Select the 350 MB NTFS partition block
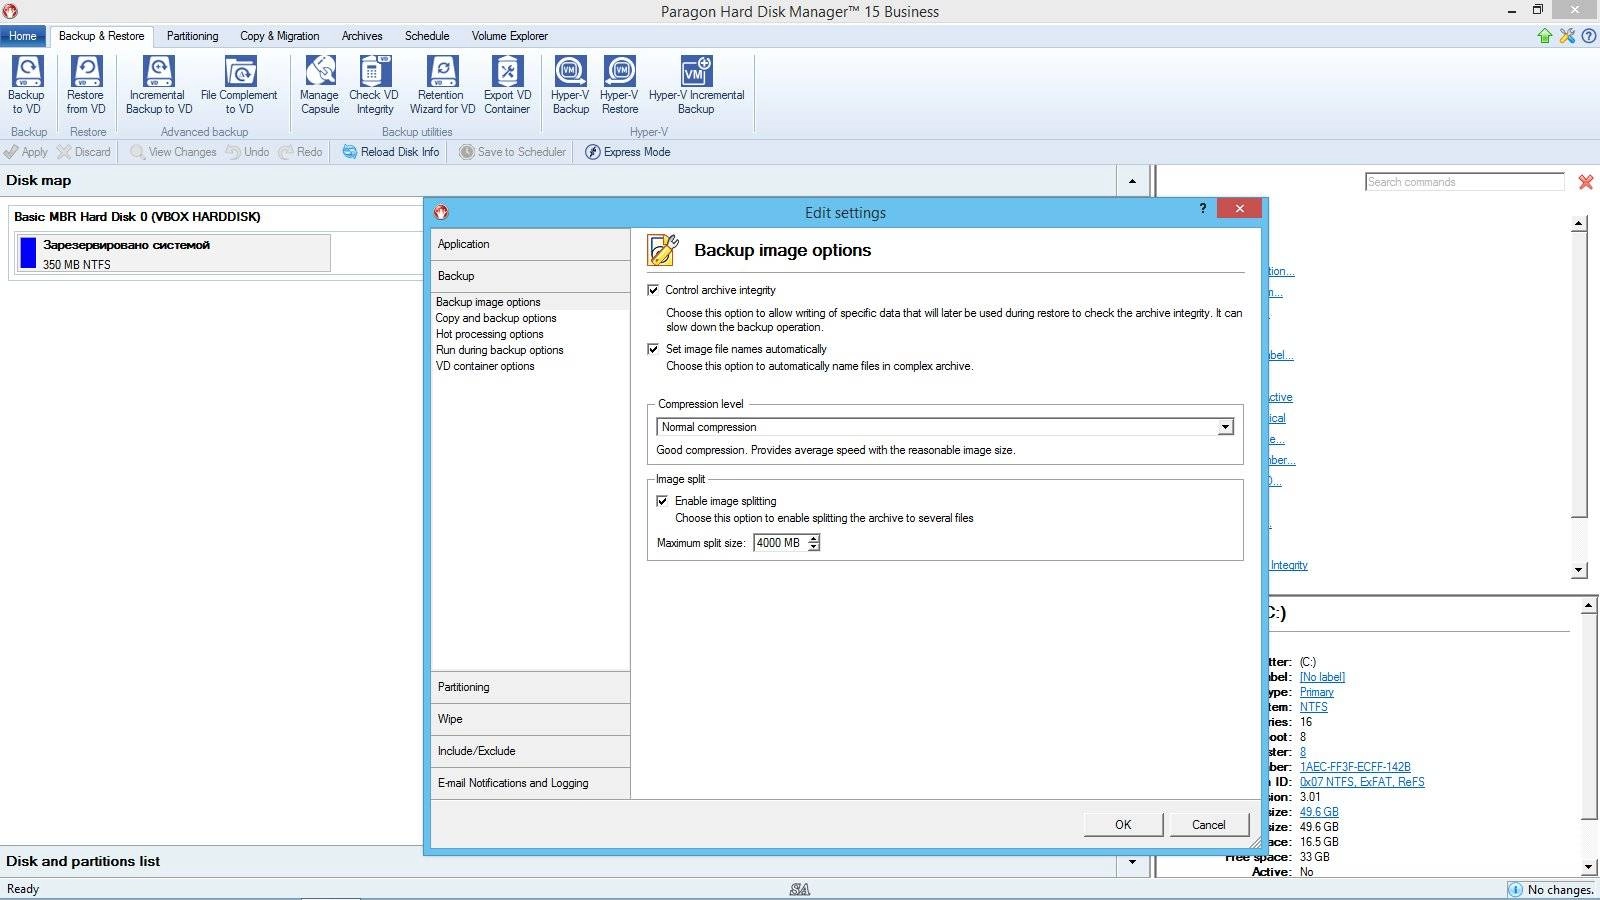This screenshot has height=900, width=1600. 173,254
